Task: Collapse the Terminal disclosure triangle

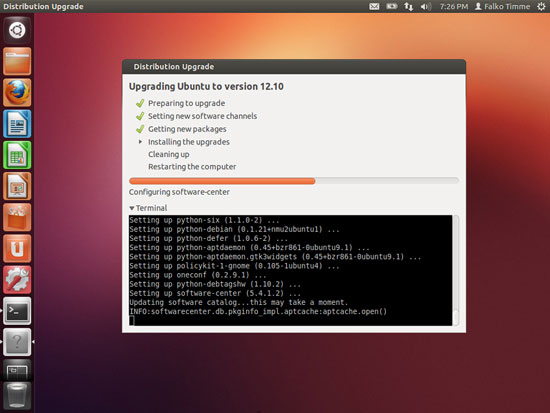Action: 132,208
